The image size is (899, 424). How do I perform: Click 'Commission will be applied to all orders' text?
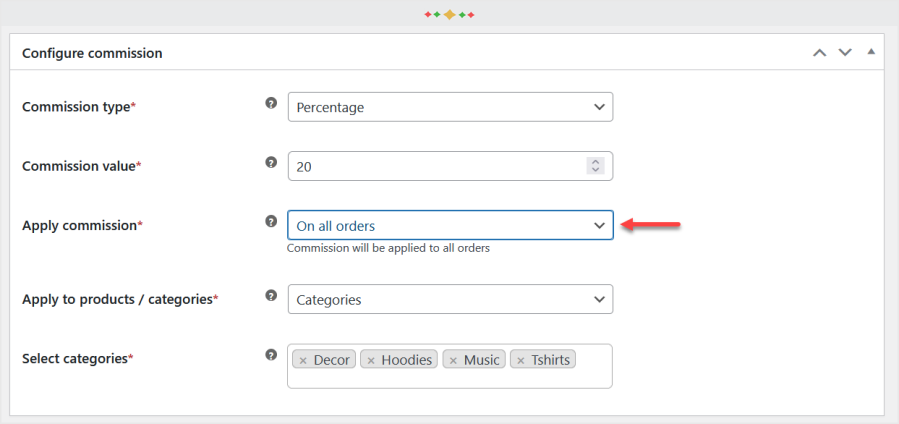[388, 249]
